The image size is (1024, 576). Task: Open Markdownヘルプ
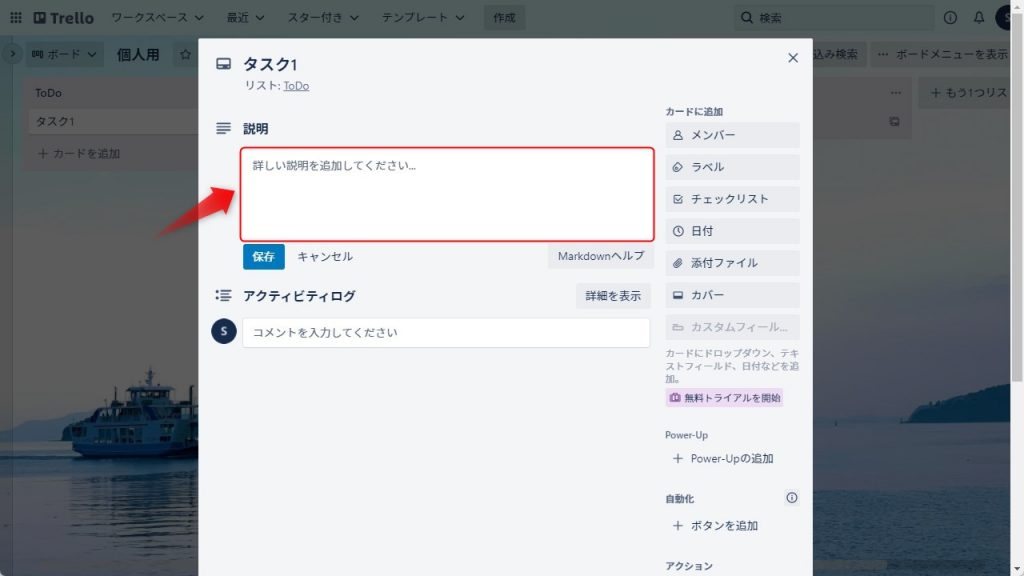coord(600,256)
